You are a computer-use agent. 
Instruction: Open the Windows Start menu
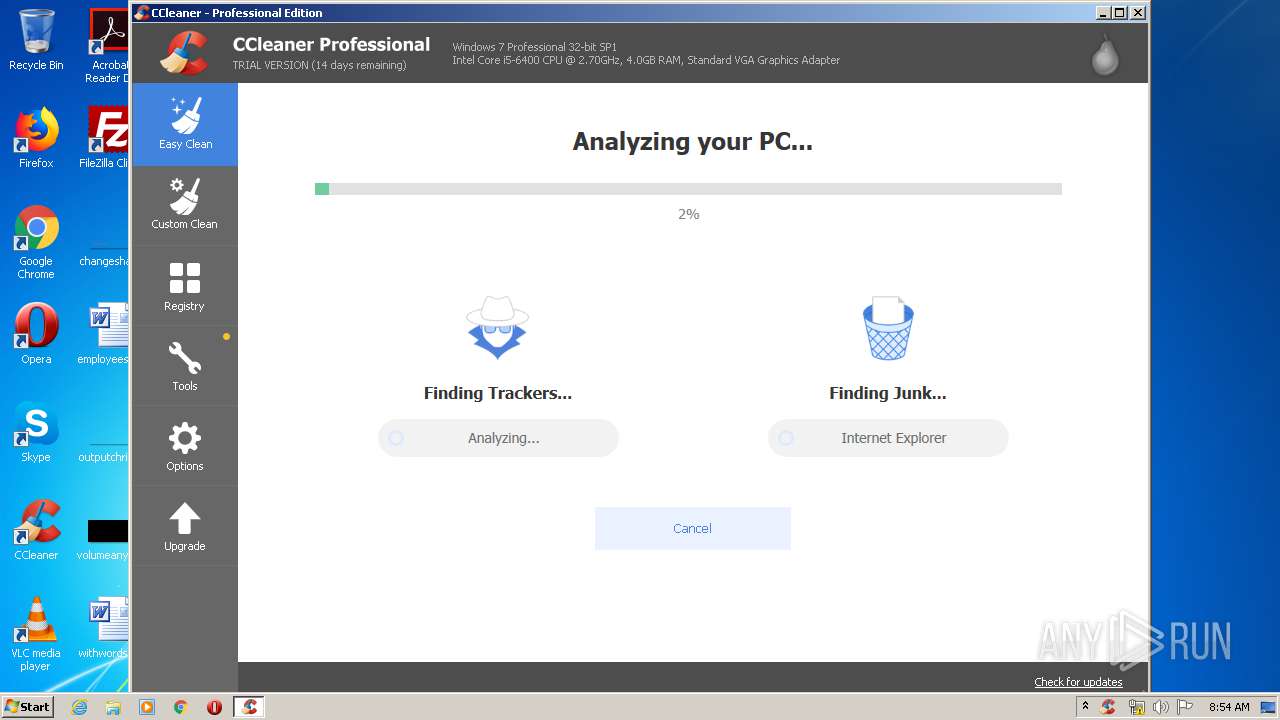click(28, 707)
